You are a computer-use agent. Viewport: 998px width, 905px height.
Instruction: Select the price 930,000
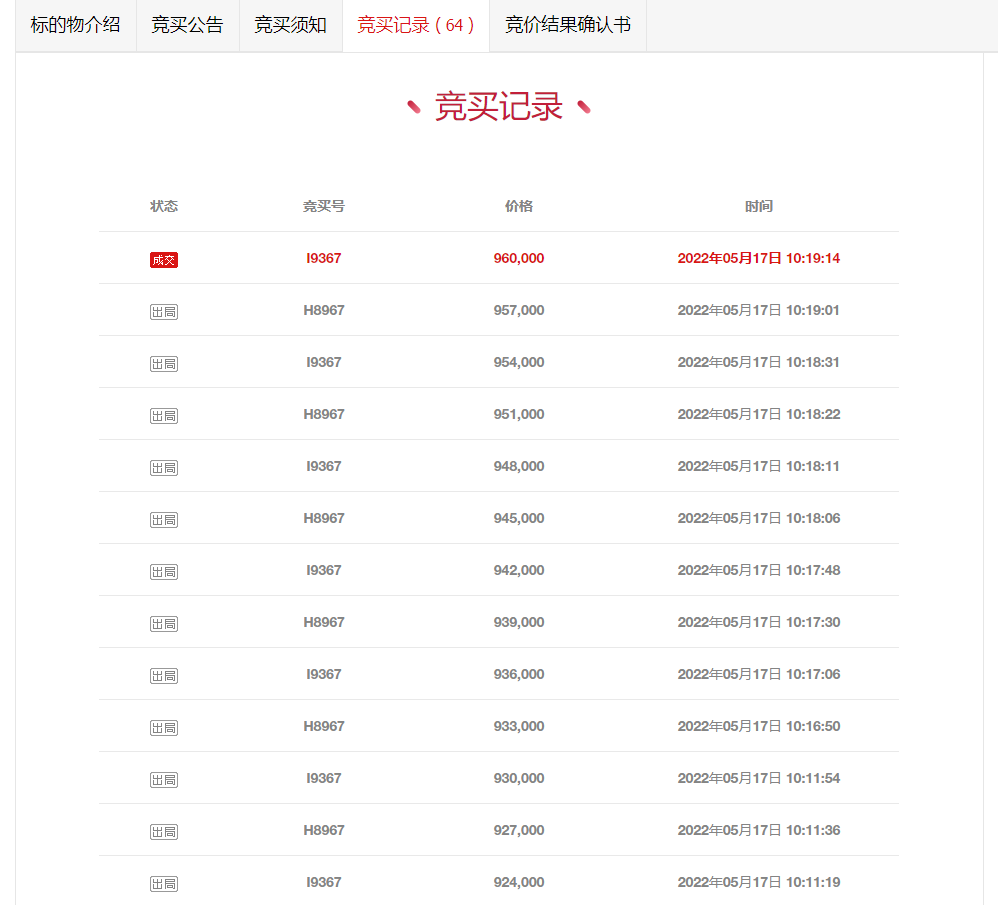pos(519,778)
